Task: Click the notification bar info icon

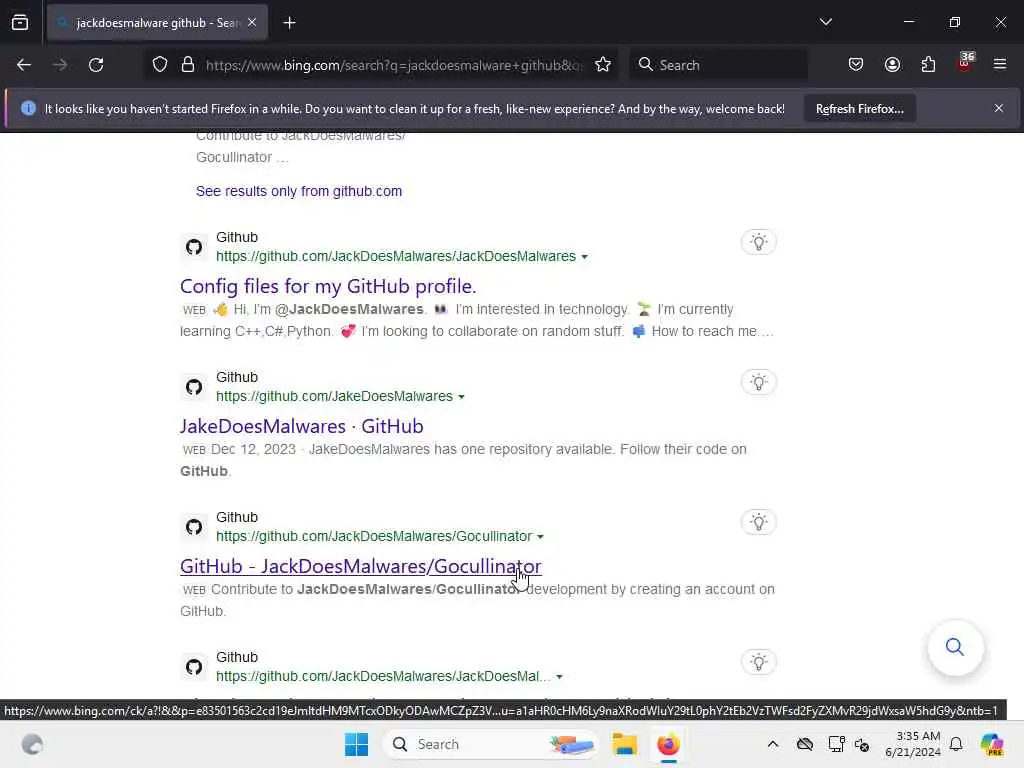Action: click(28, 108)
